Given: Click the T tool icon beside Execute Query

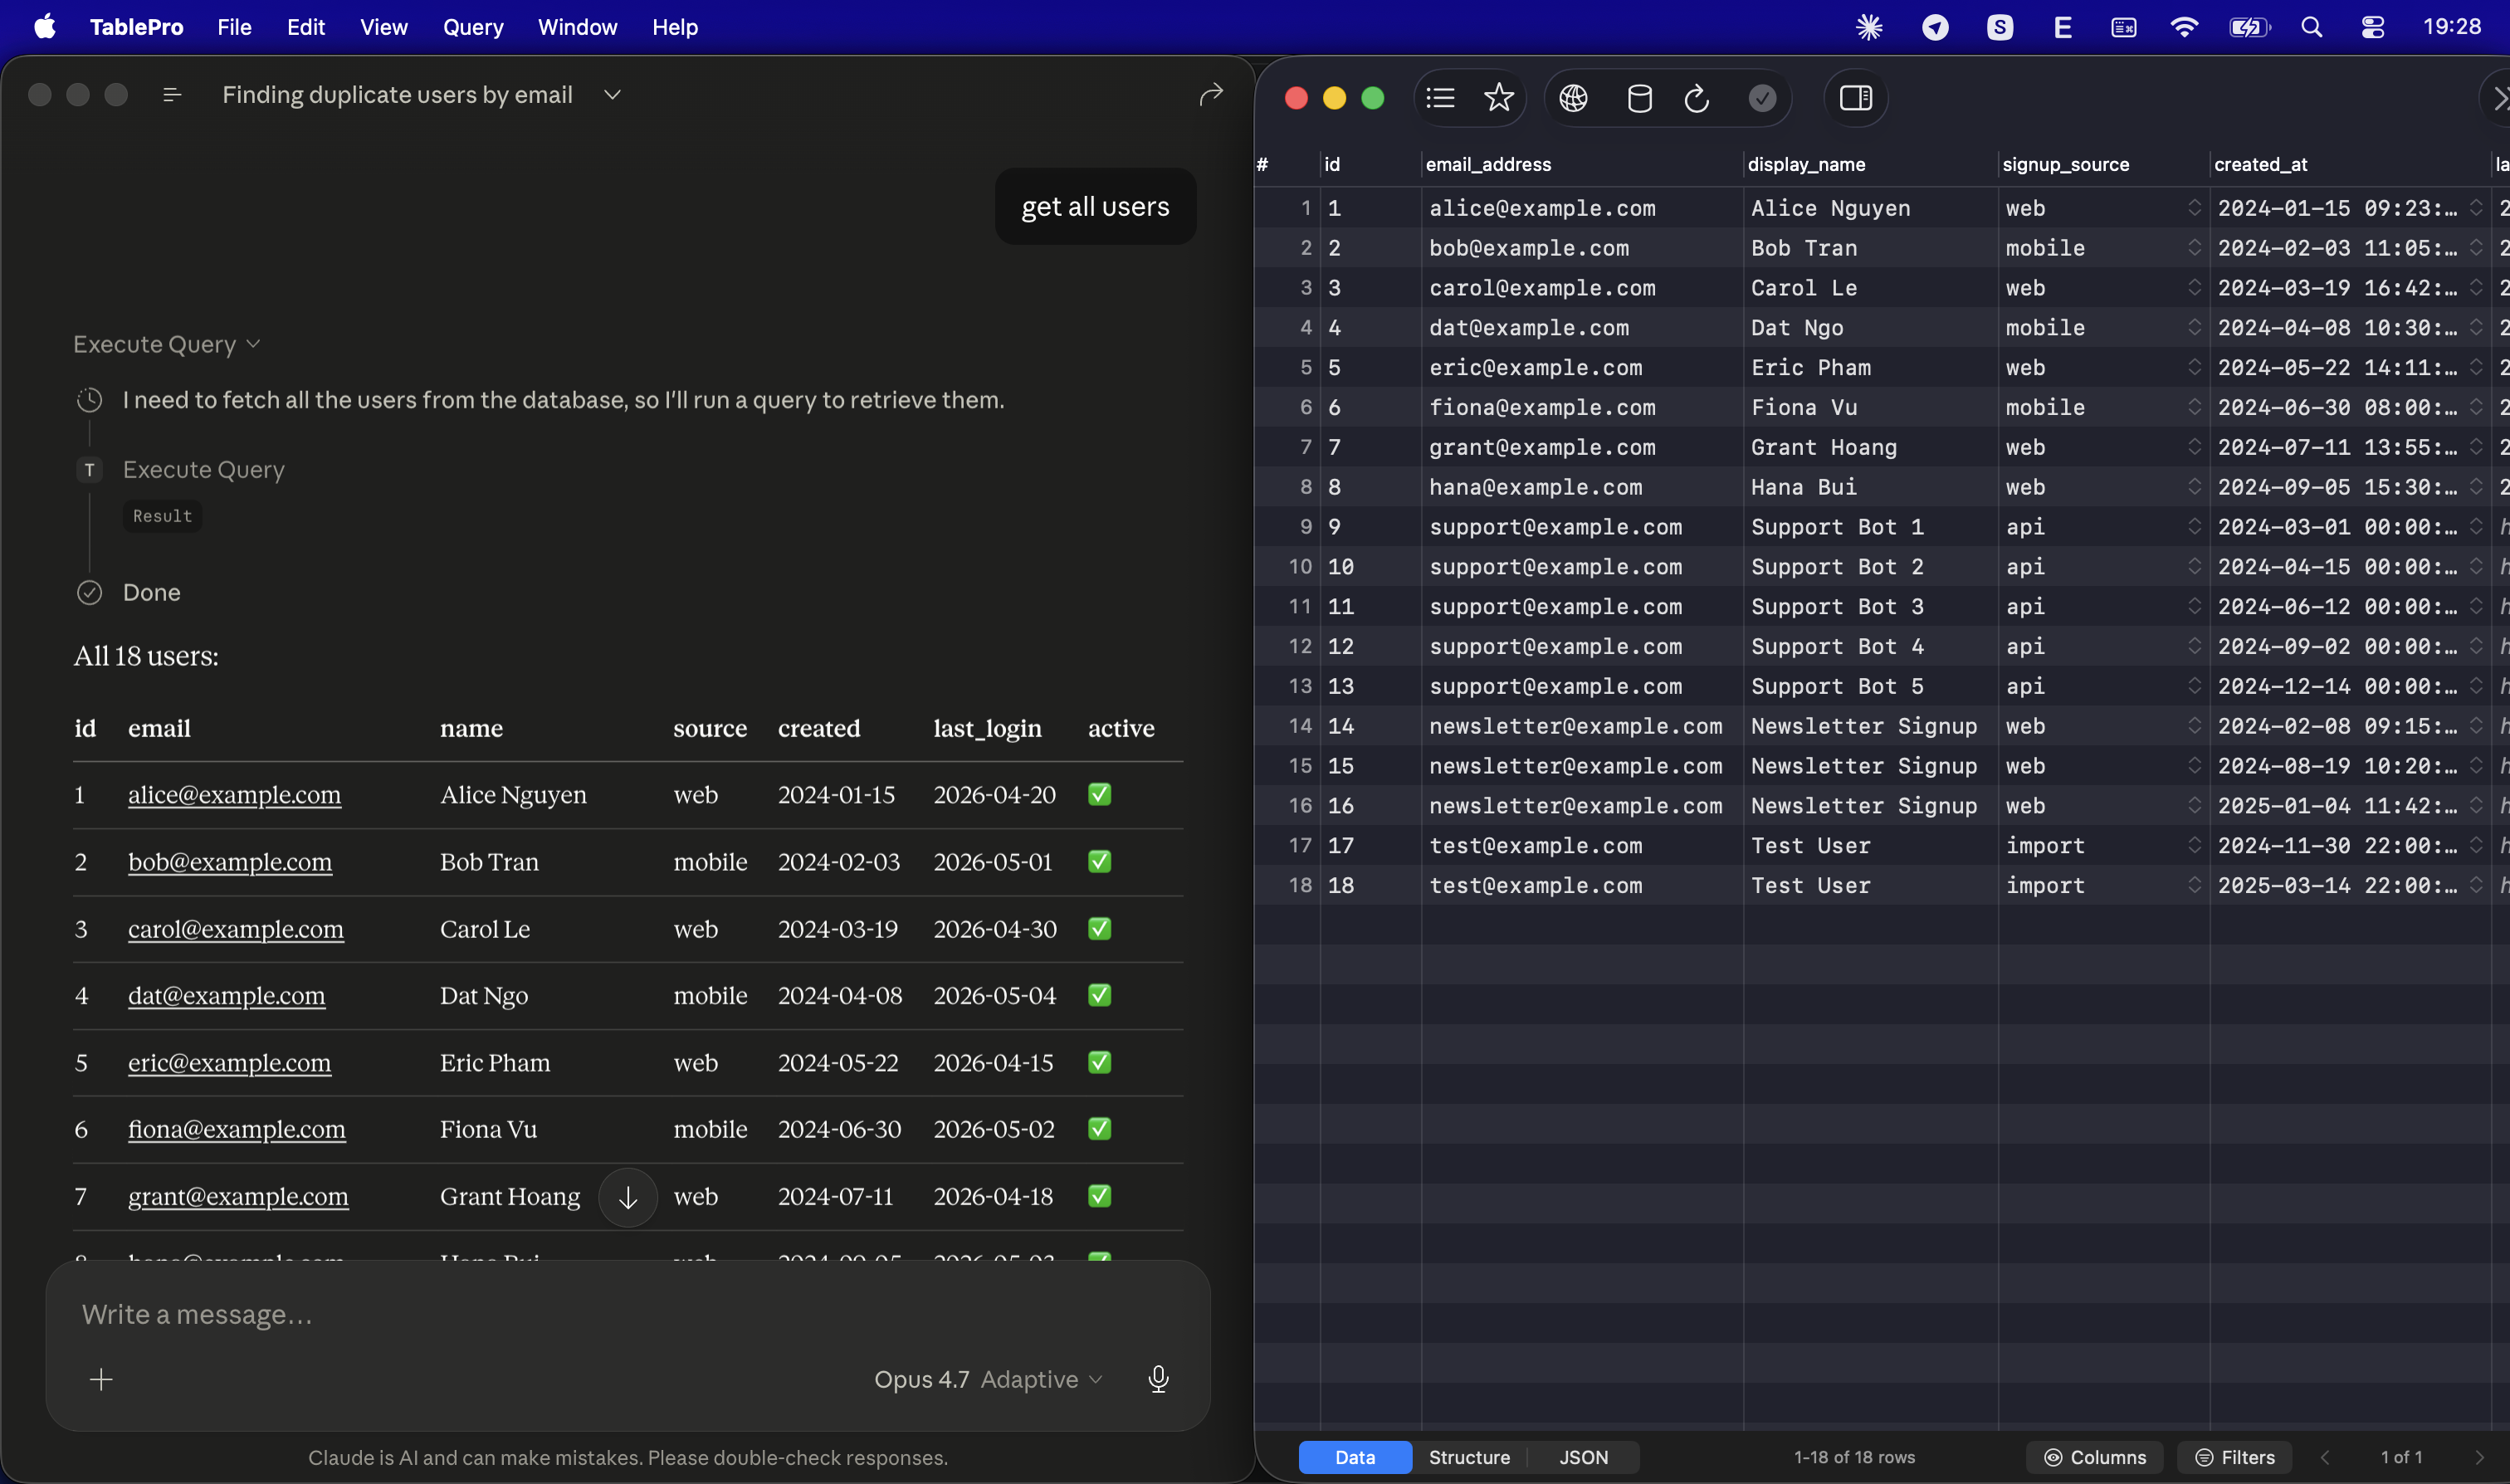Looking at the screenshot, I should coord(89,470).
